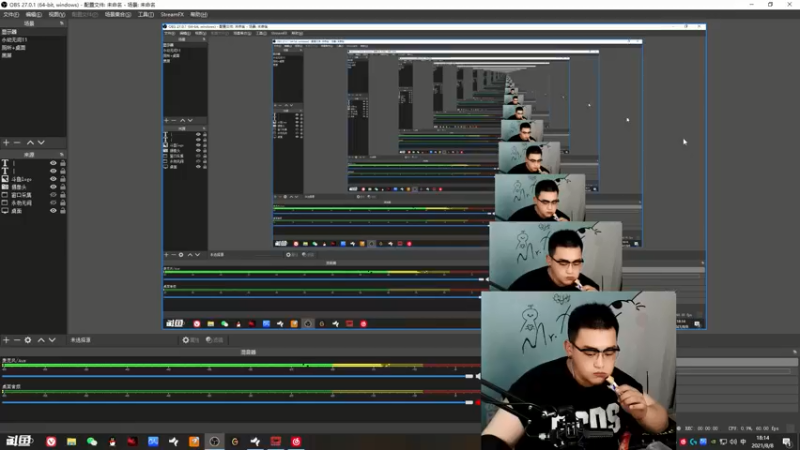Hide the 摄像头 camera source
The image size is (800, 450).
53,187
